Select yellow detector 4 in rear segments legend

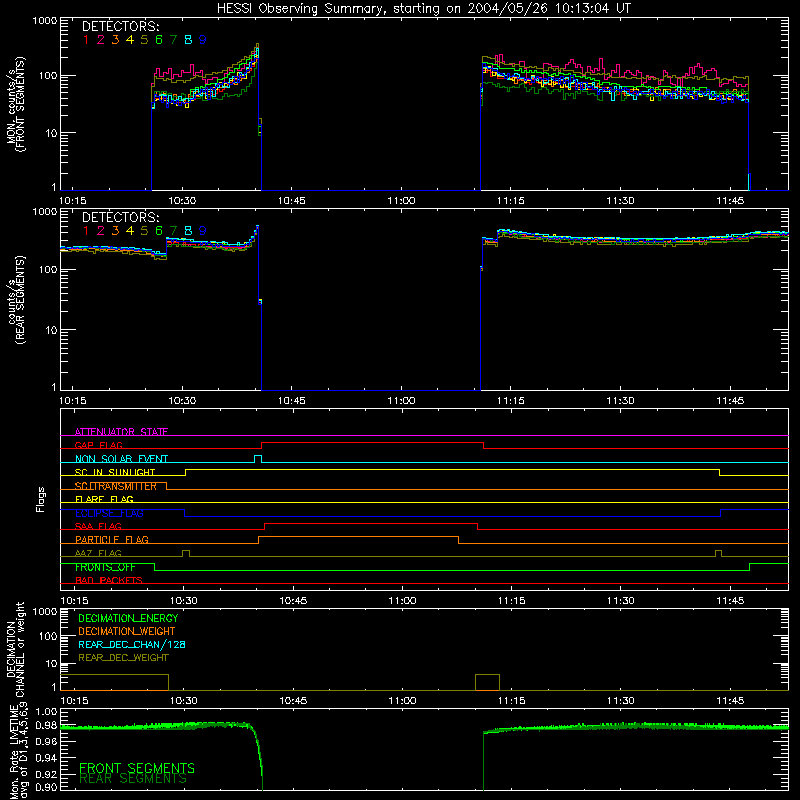tap(130, 231)
